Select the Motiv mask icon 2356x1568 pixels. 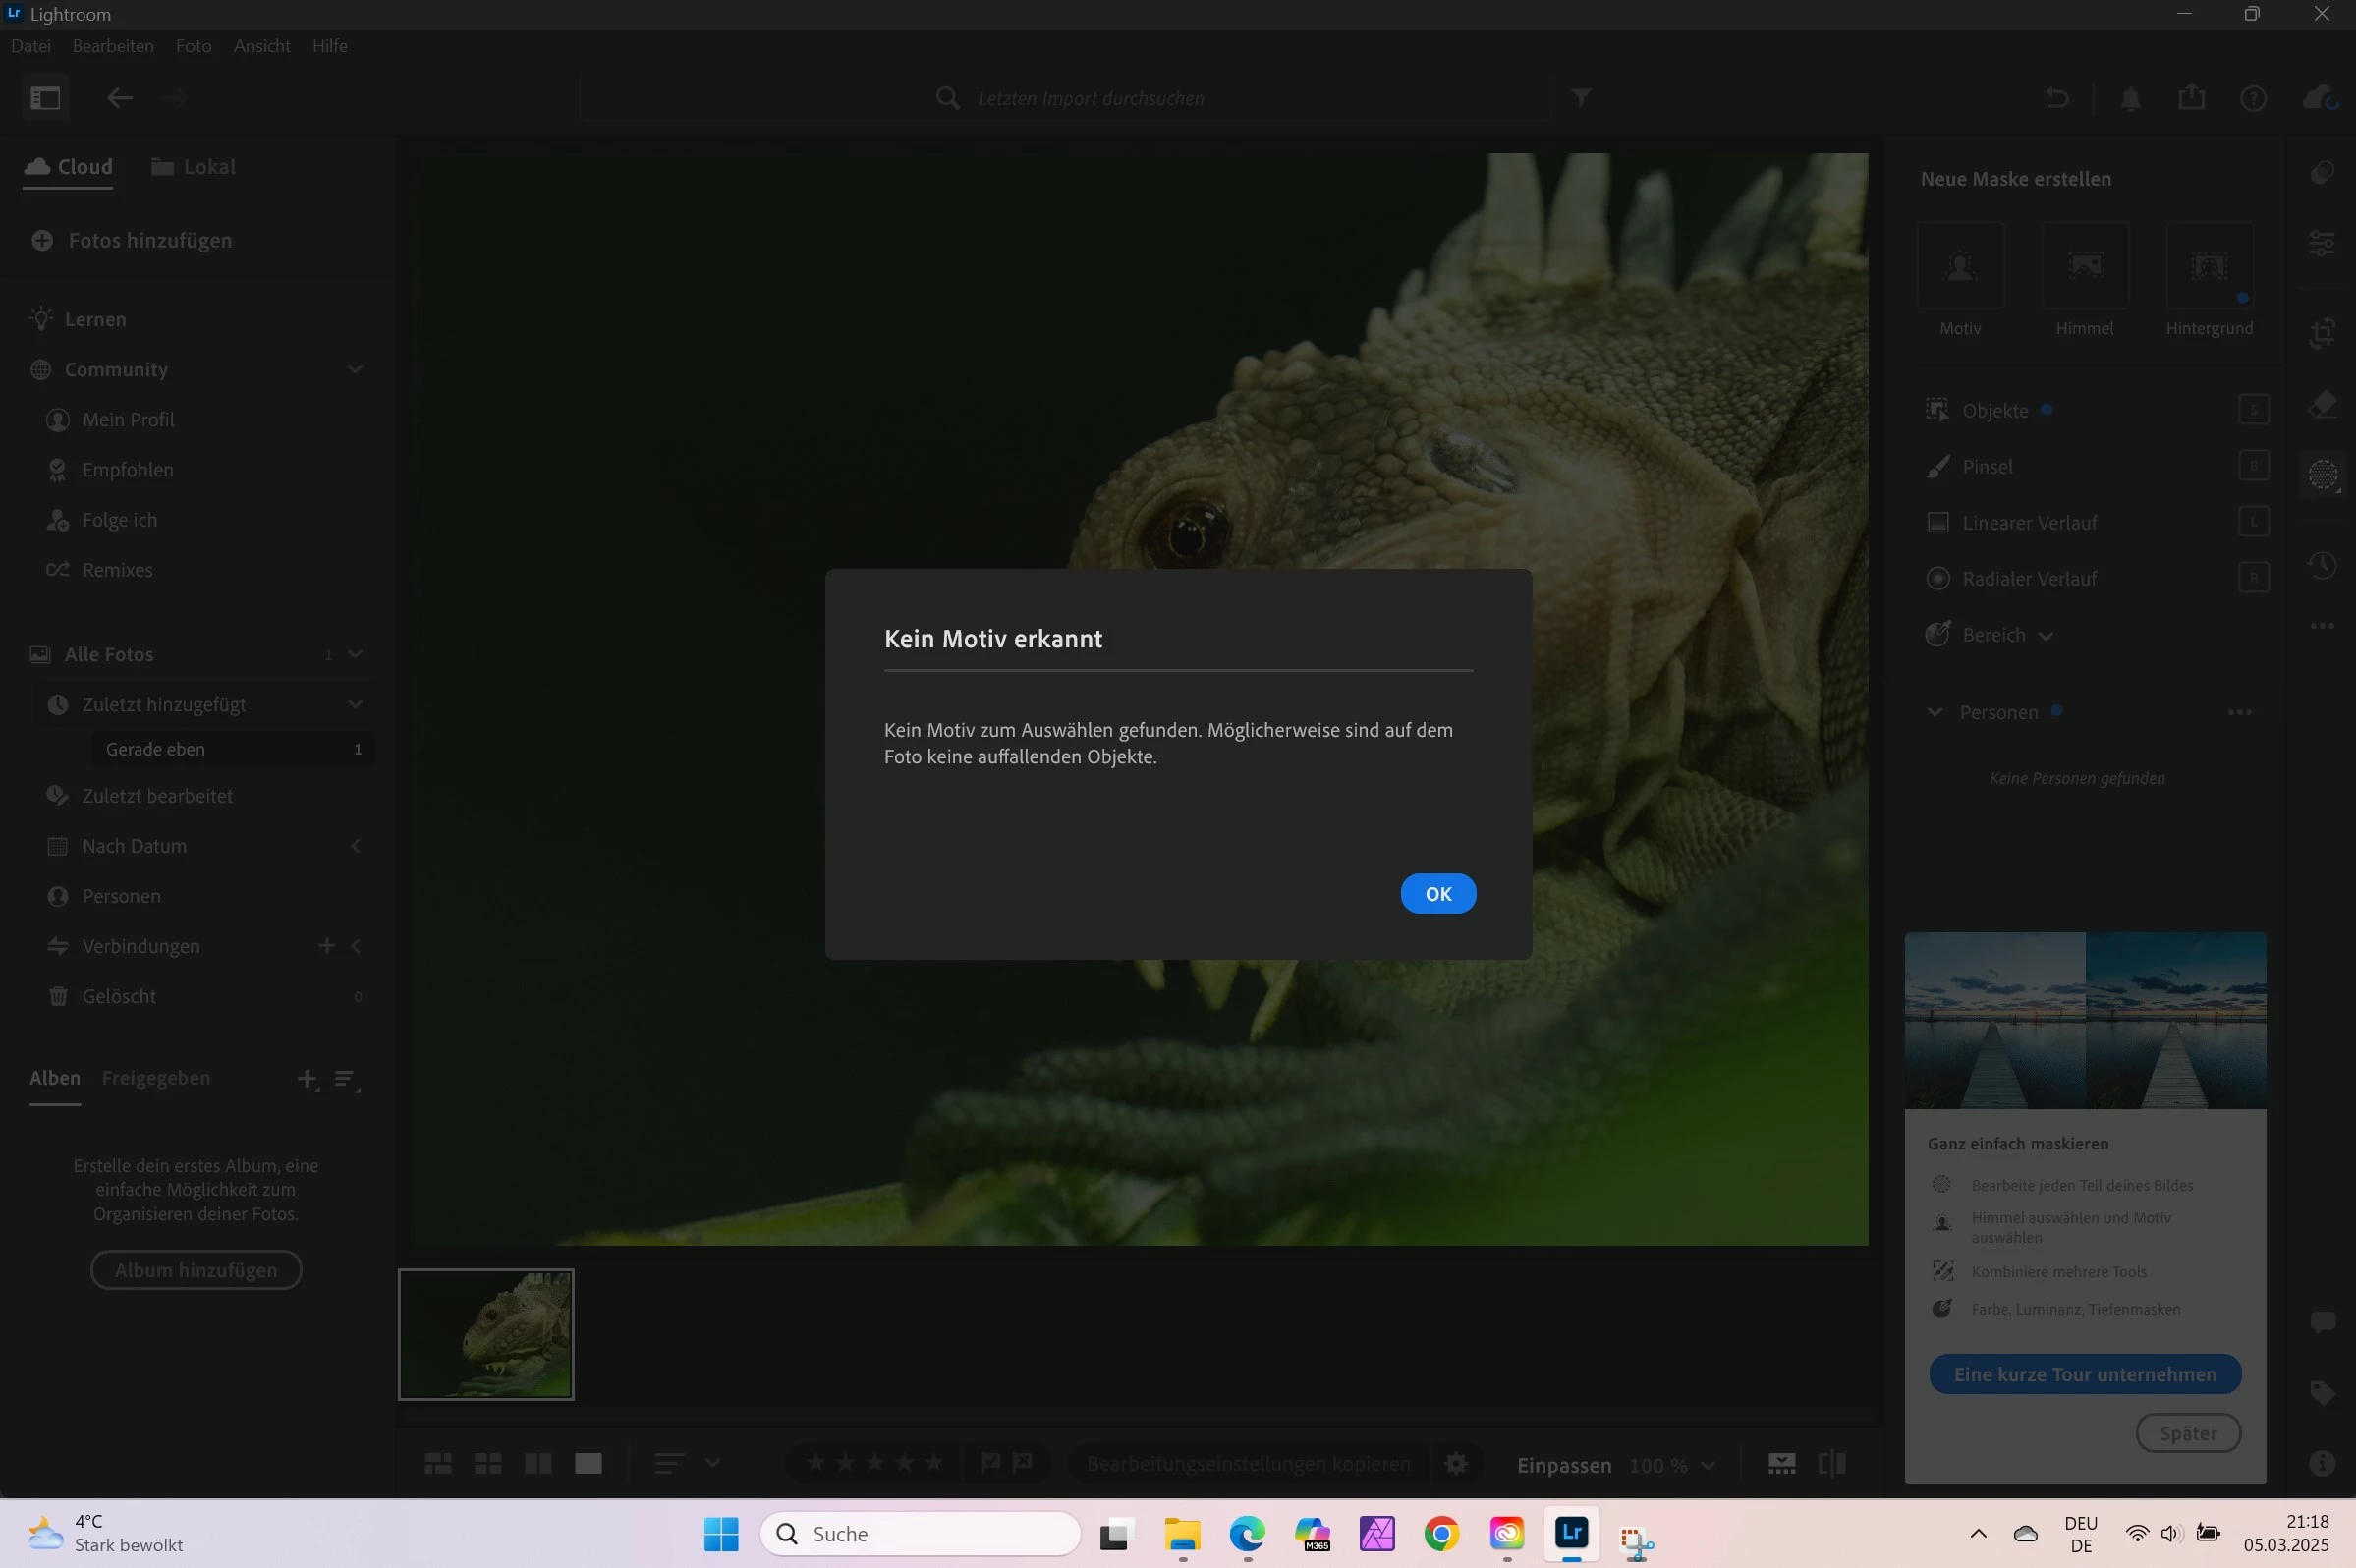(x=1959, y=266)
